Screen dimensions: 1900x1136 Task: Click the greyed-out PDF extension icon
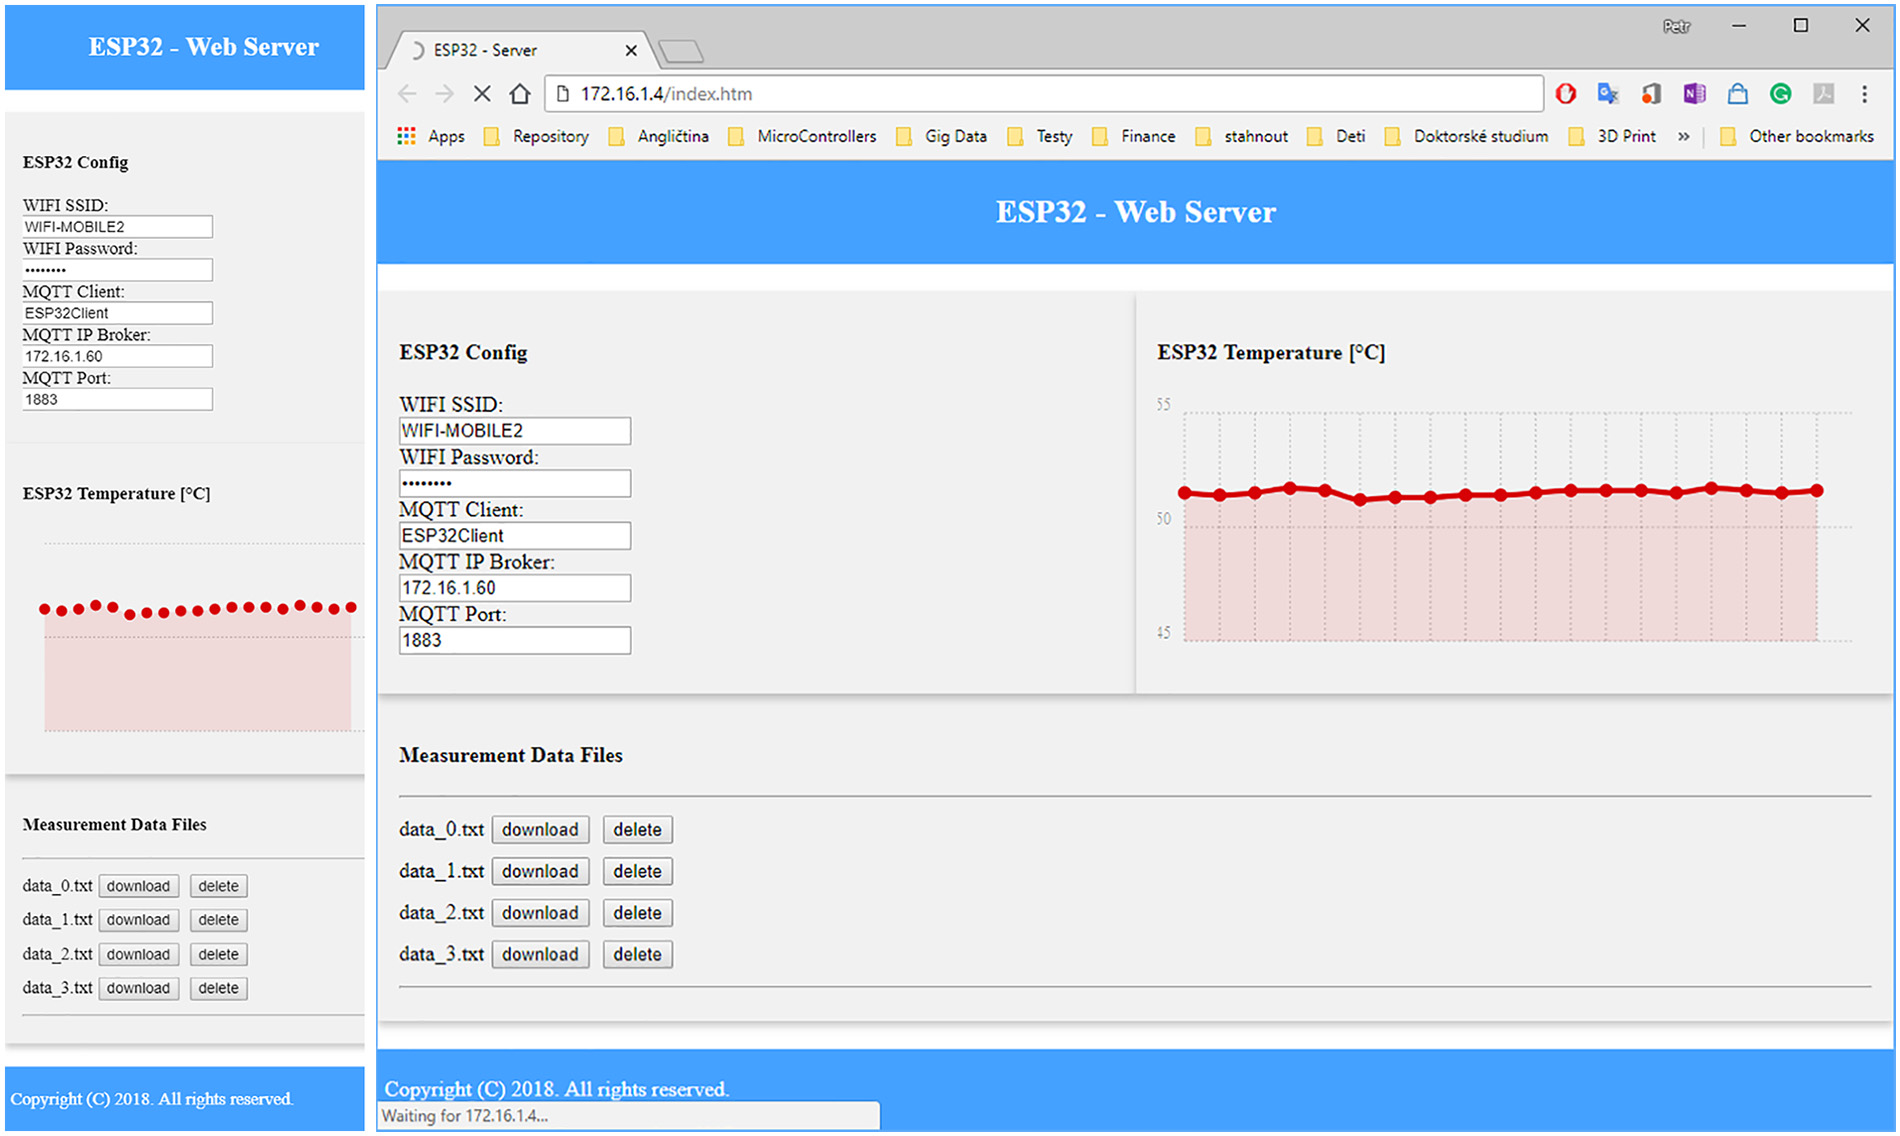(x=1824, y=94)
